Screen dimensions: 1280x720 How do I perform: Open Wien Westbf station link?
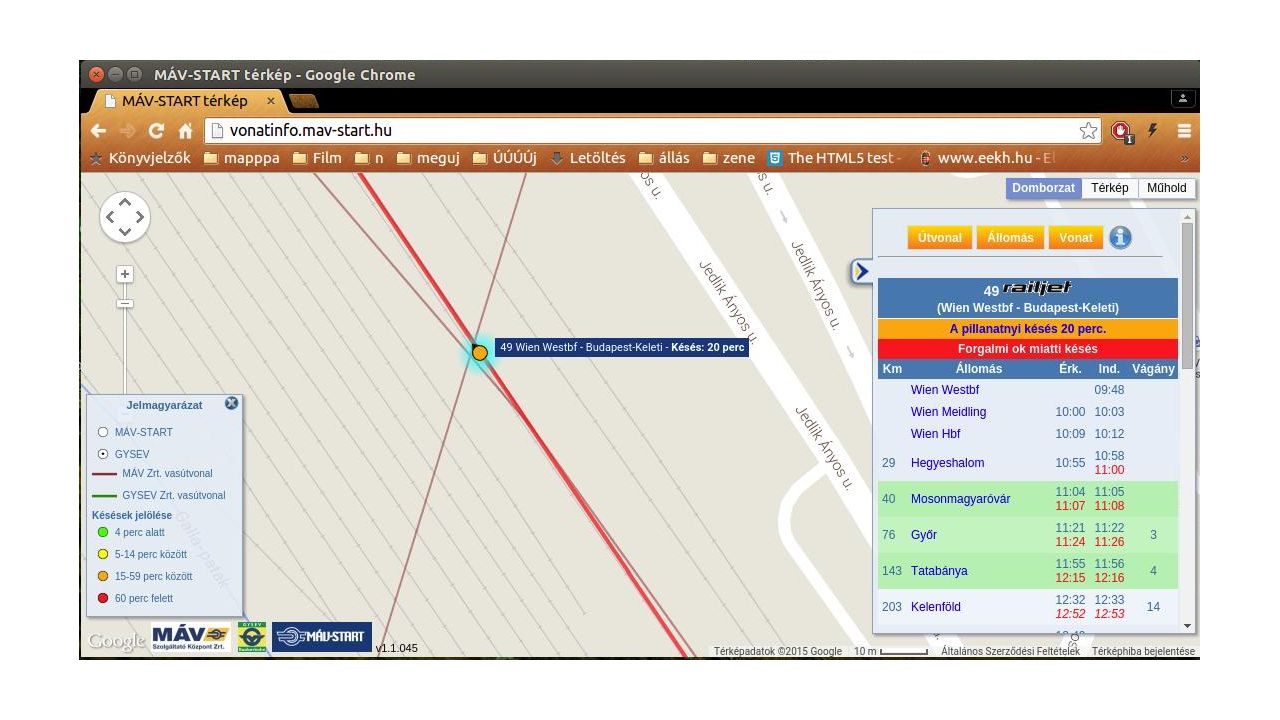[x=945, y=390]
